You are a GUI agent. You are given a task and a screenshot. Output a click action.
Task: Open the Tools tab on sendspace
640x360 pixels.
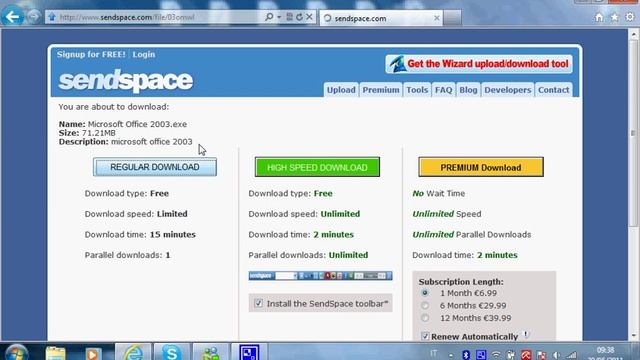click(417, 90)
